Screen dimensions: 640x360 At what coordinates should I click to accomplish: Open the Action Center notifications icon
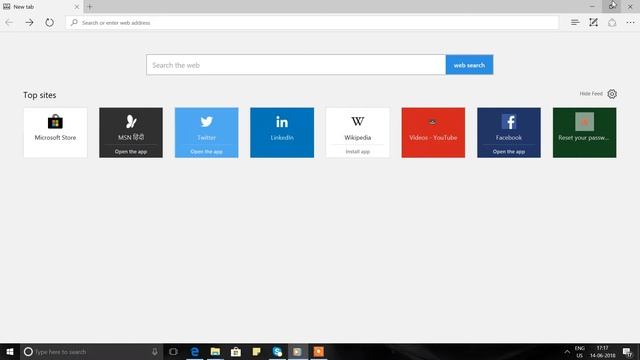pyautogui.click(x=627, y=351)
